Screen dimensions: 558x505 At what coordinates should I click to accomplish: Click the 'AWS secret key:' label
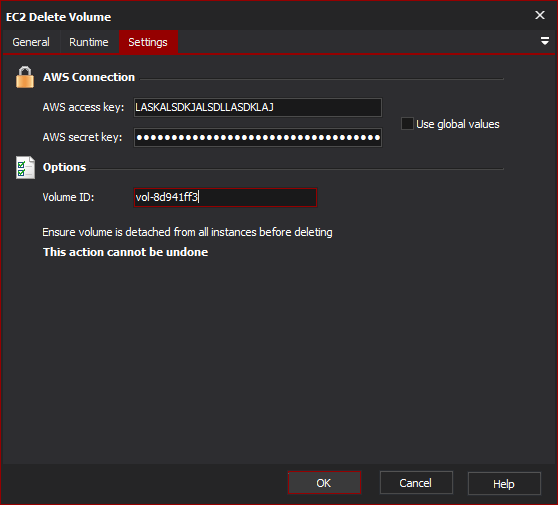pos(82,137)
